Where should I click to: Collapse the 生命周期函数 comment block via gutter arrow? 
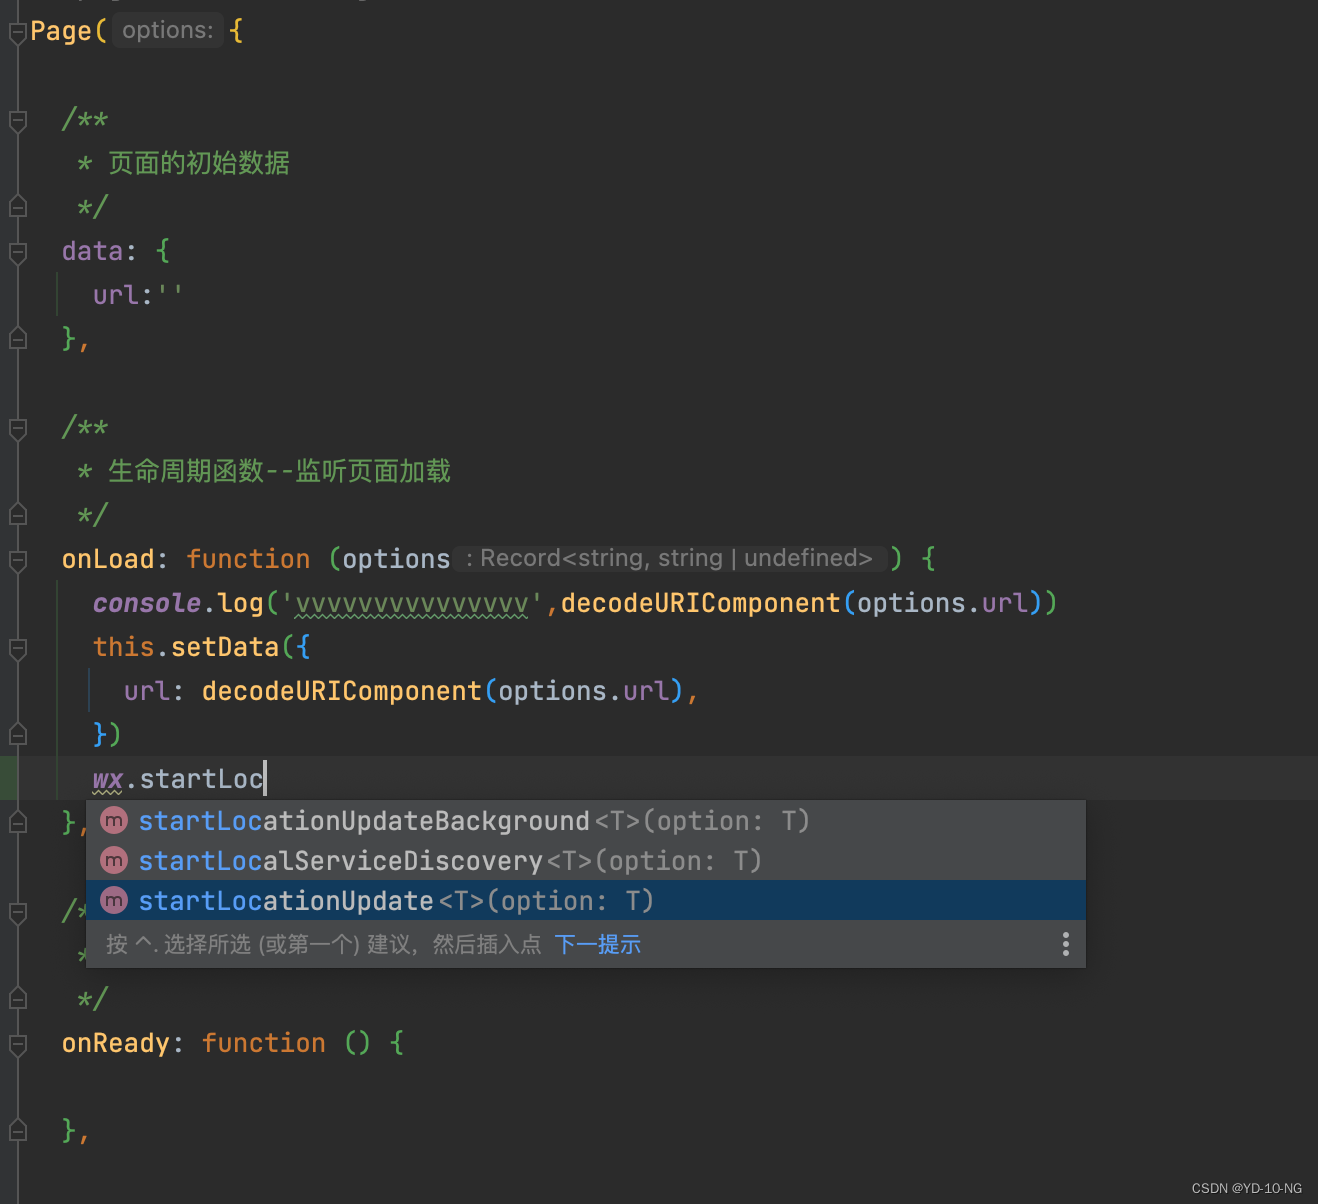pyautogui.click(x=17, y=427)
